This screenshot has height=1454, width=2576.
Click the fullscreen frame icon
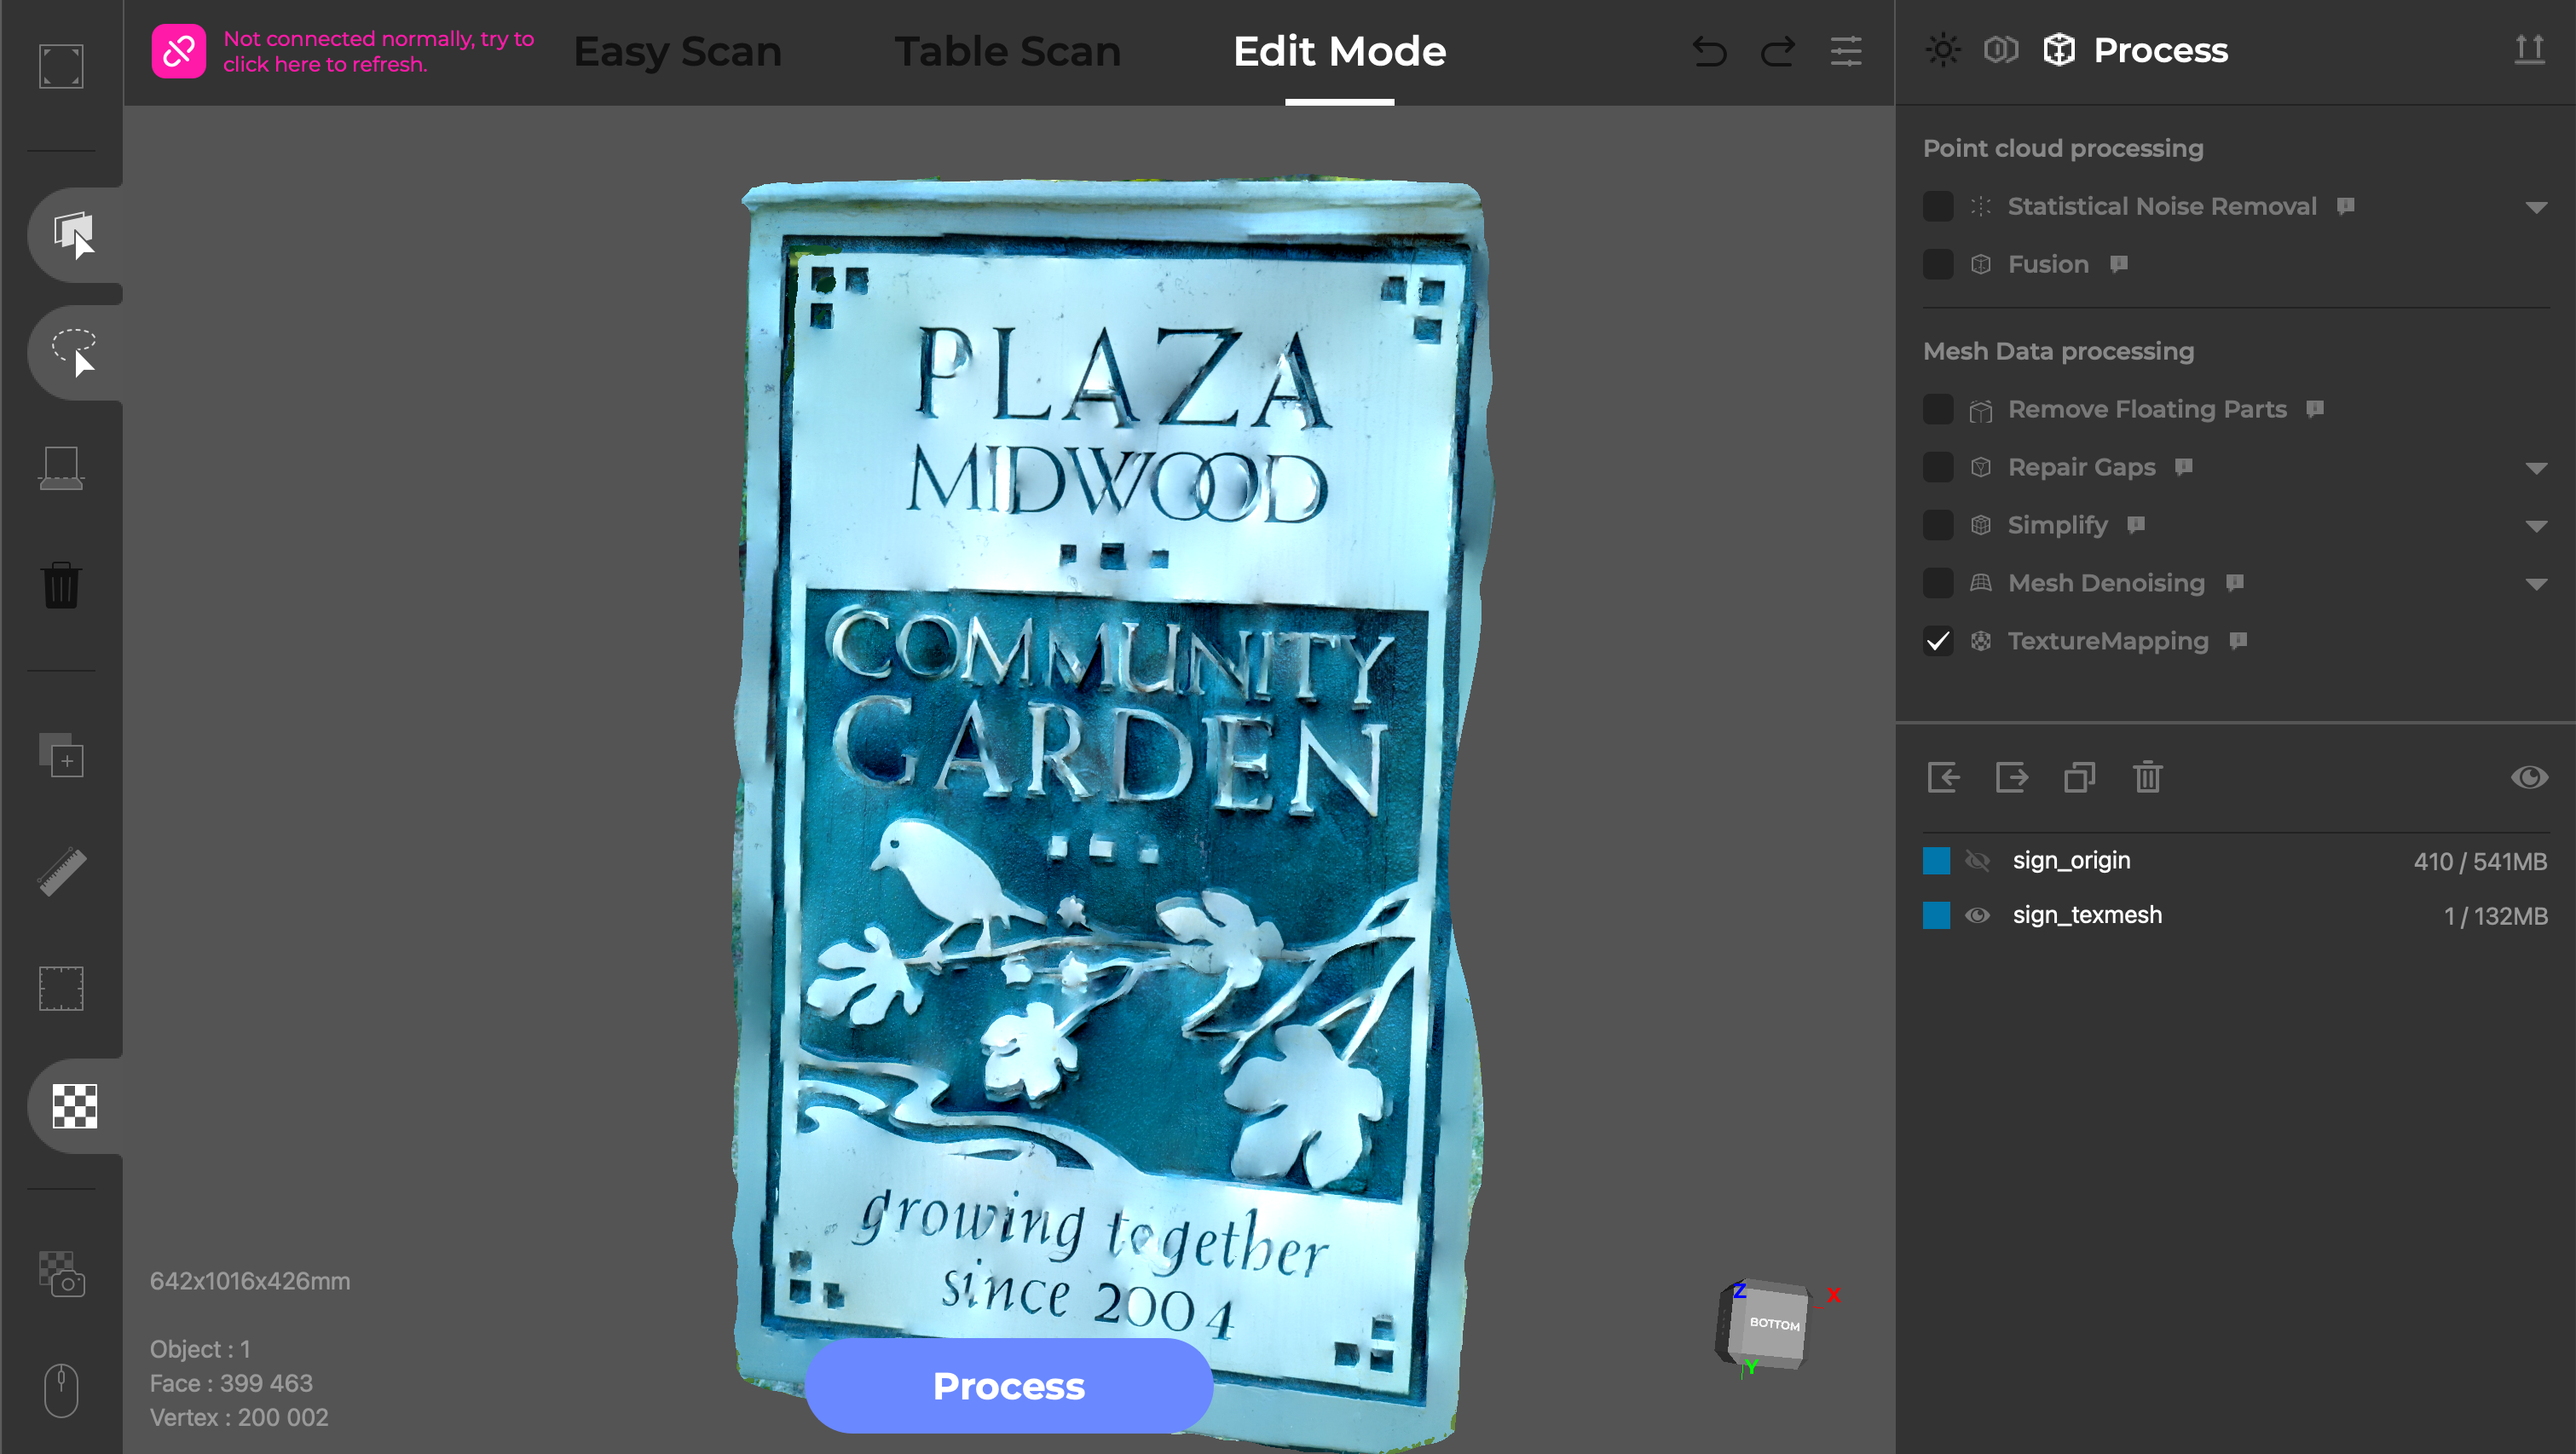click(61, 66)
